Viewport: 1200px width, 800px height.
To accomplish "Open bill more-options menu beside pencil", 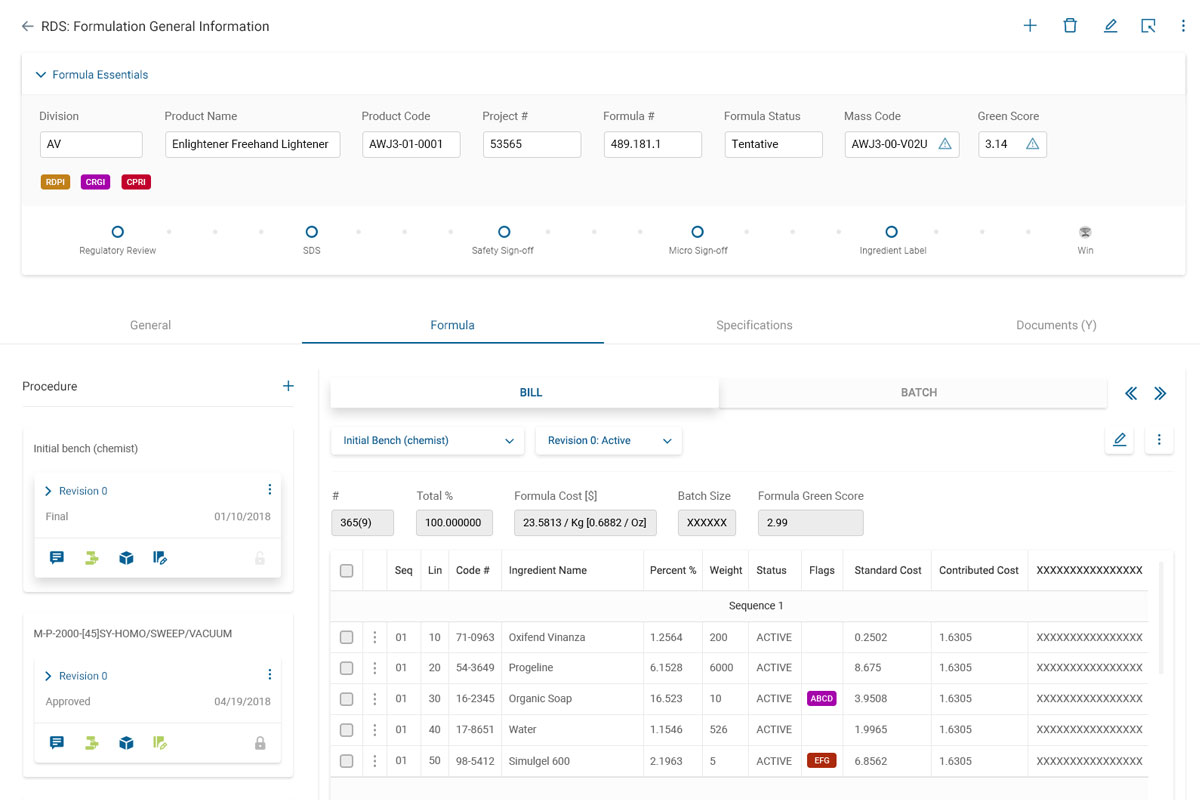I will click(1159, 440).
